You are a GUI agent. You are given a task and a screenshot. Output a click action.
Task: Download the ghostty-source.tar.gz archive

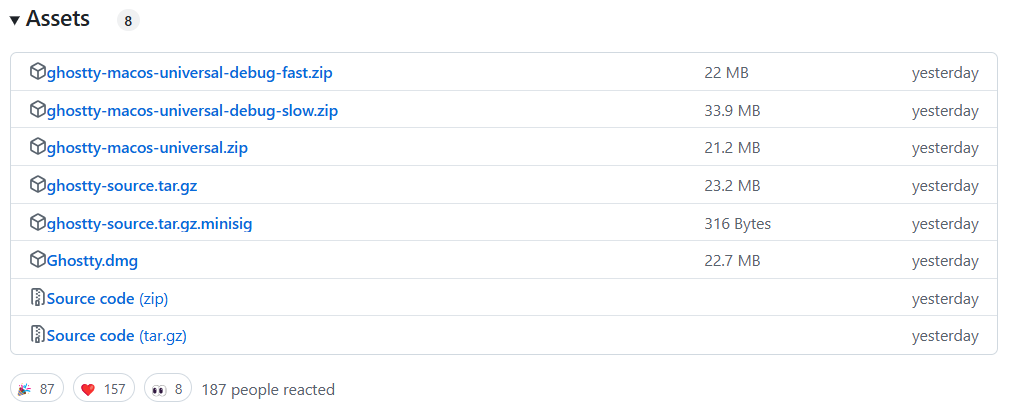coord(129,185)
